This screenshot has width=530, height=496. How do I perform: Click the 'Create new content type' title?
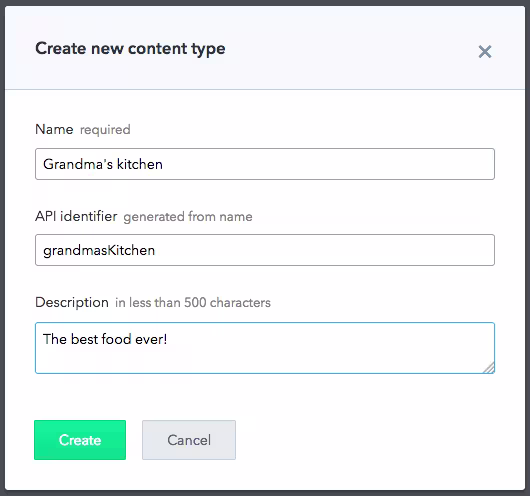tap(130, 49)
